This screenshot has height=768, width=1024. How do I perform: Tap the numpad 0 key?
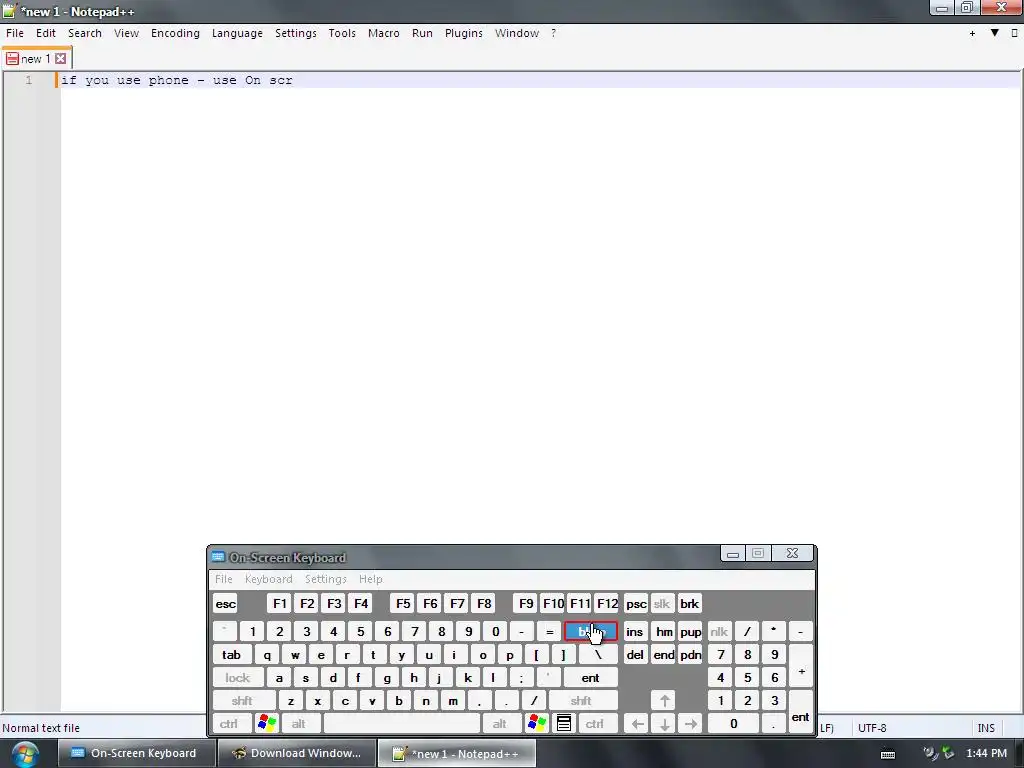coord(733,724)
